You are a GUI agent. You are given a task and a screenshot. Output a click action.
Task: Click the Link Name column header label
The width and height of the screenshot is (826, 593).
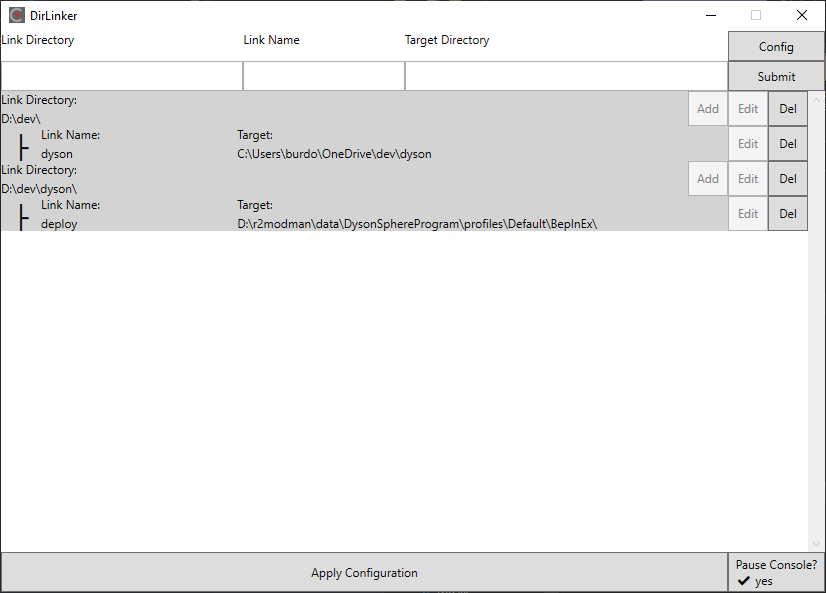coord(271,40)
